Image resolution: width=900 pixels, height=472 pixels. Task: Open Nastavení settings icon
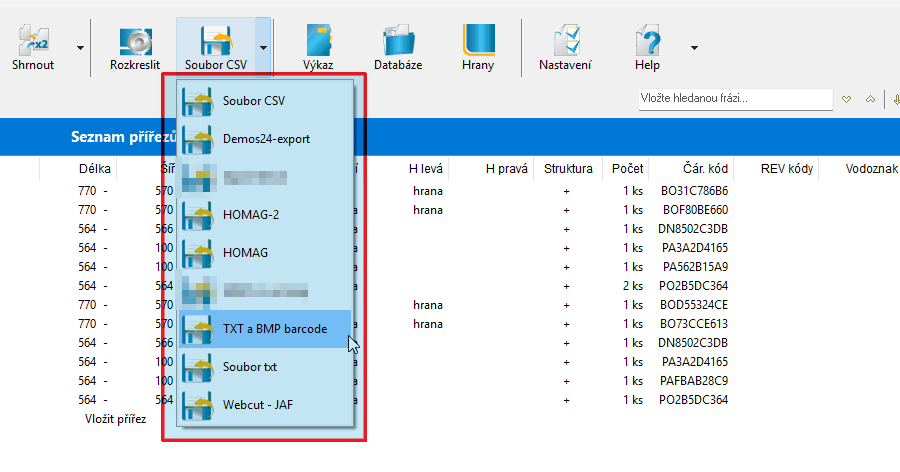(x=565, y=48)
